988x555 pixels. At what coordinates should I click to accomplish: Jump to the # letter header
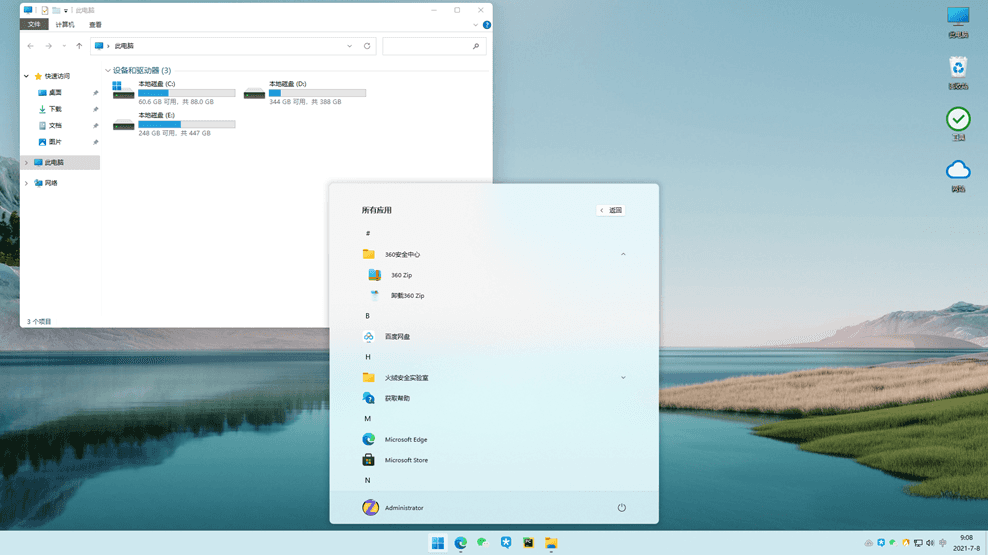(x=368, y=234)
